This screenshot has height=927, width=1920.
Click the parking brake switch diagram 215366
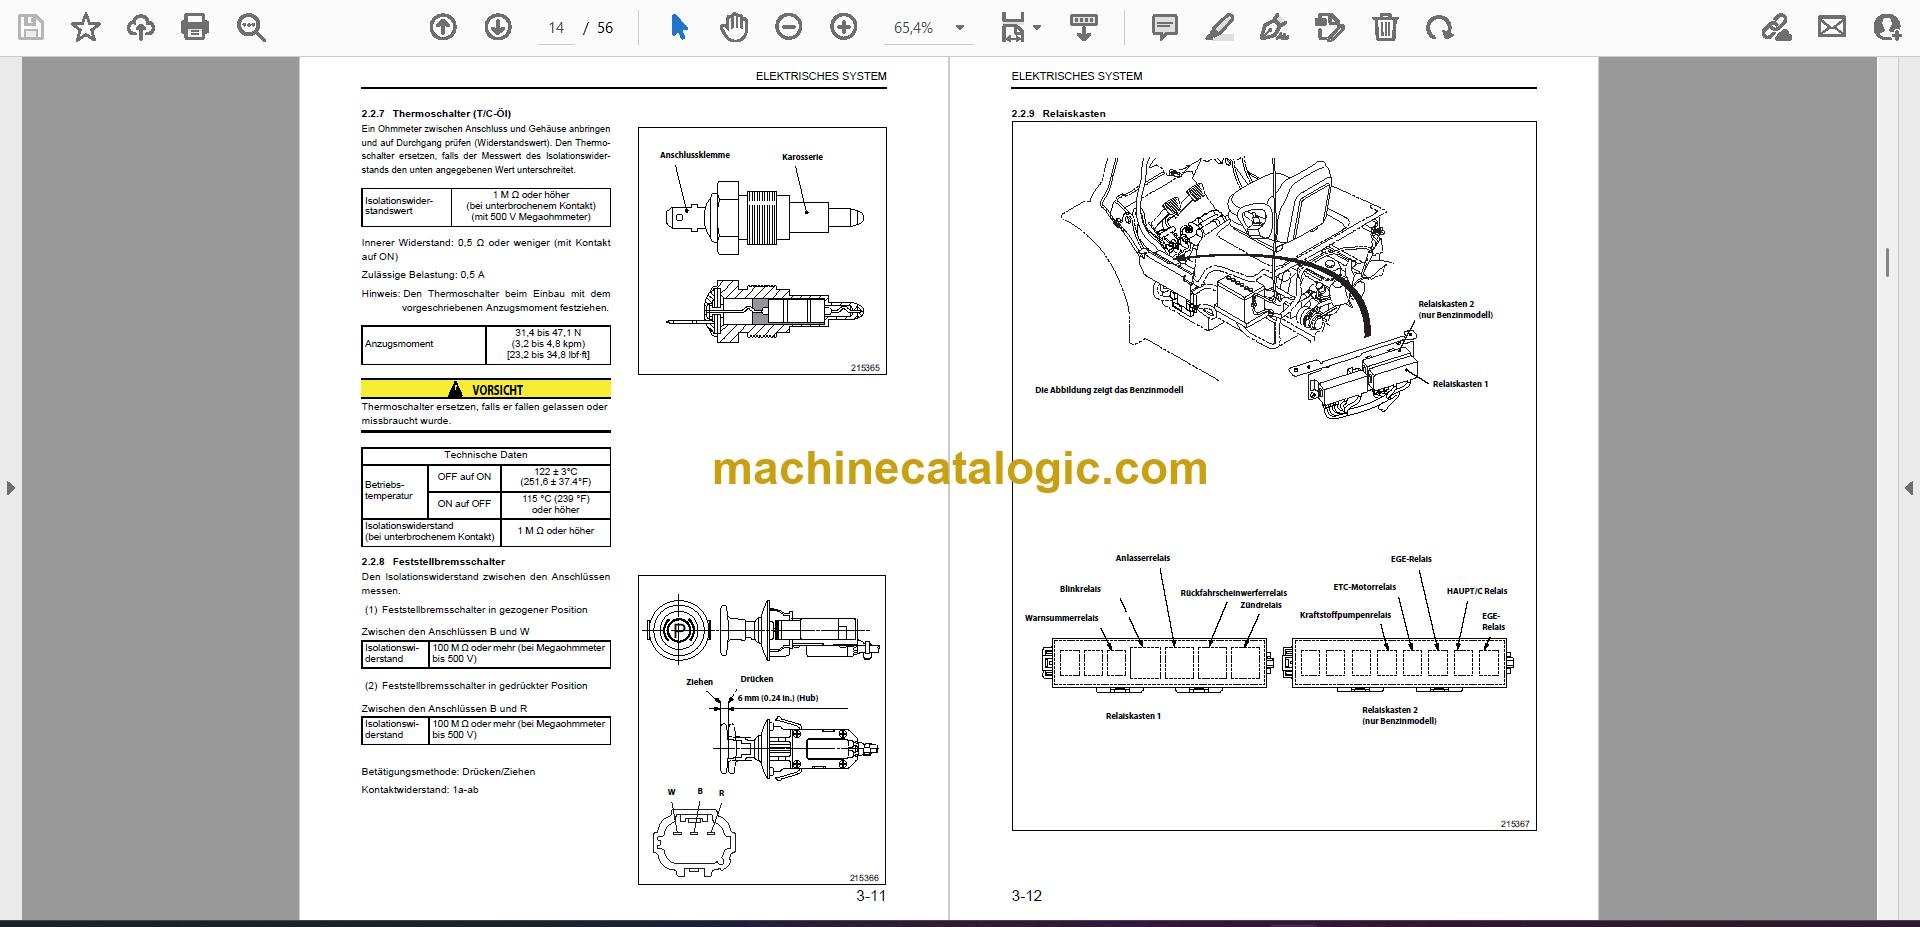click(x=762, y=730)
